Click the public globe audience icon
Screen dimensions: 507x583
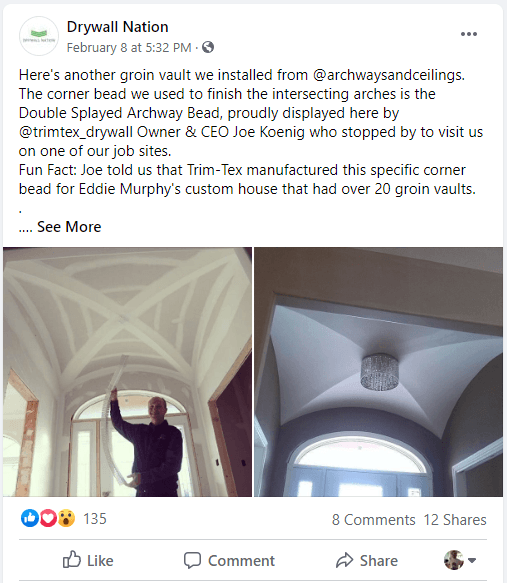208,47
